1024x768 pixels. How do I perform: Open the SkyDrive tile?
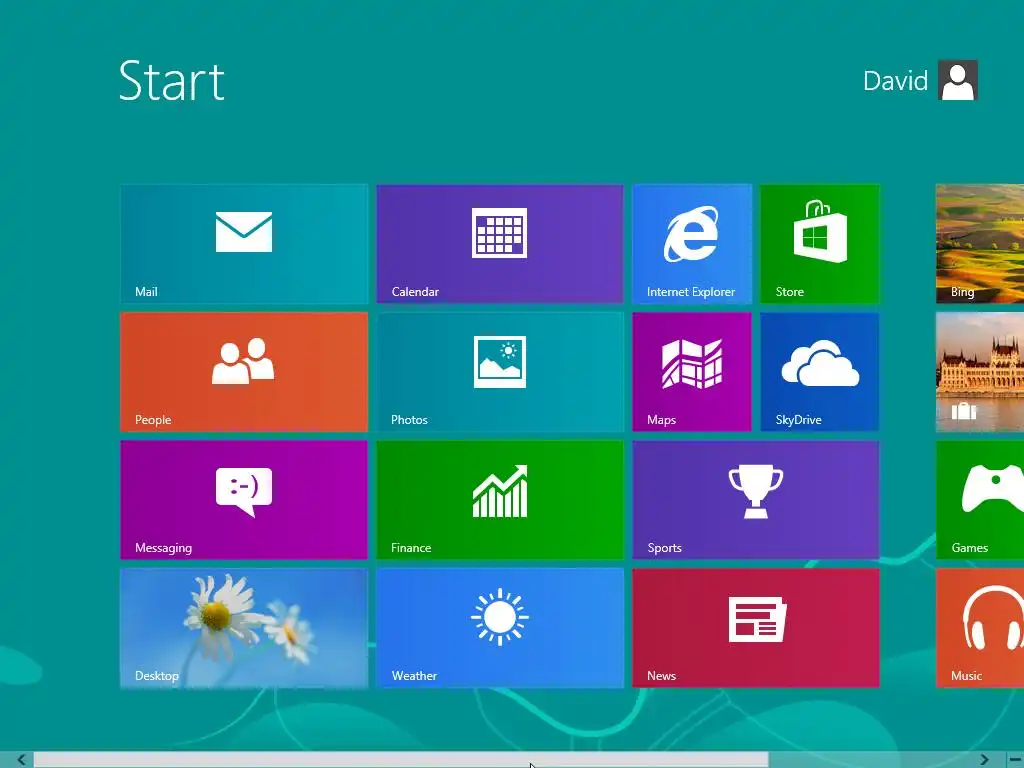pyautogui.click(x=820, y=372)
